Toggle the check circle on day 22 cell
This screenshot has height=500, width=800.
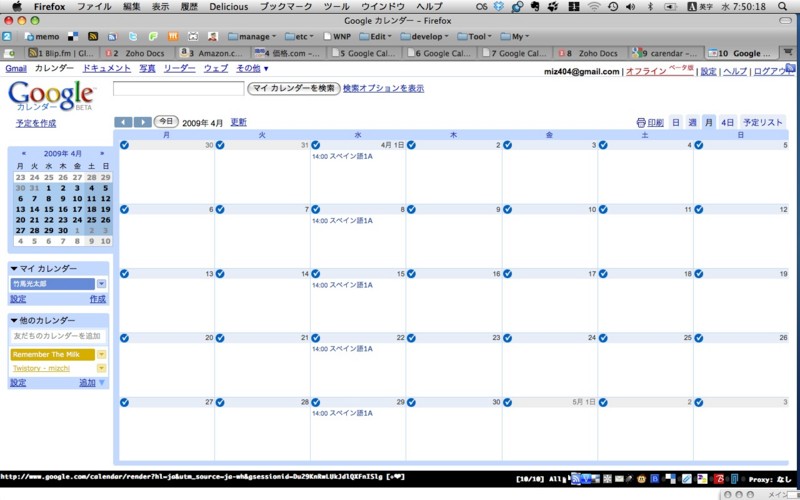click(x=315, y=338)
